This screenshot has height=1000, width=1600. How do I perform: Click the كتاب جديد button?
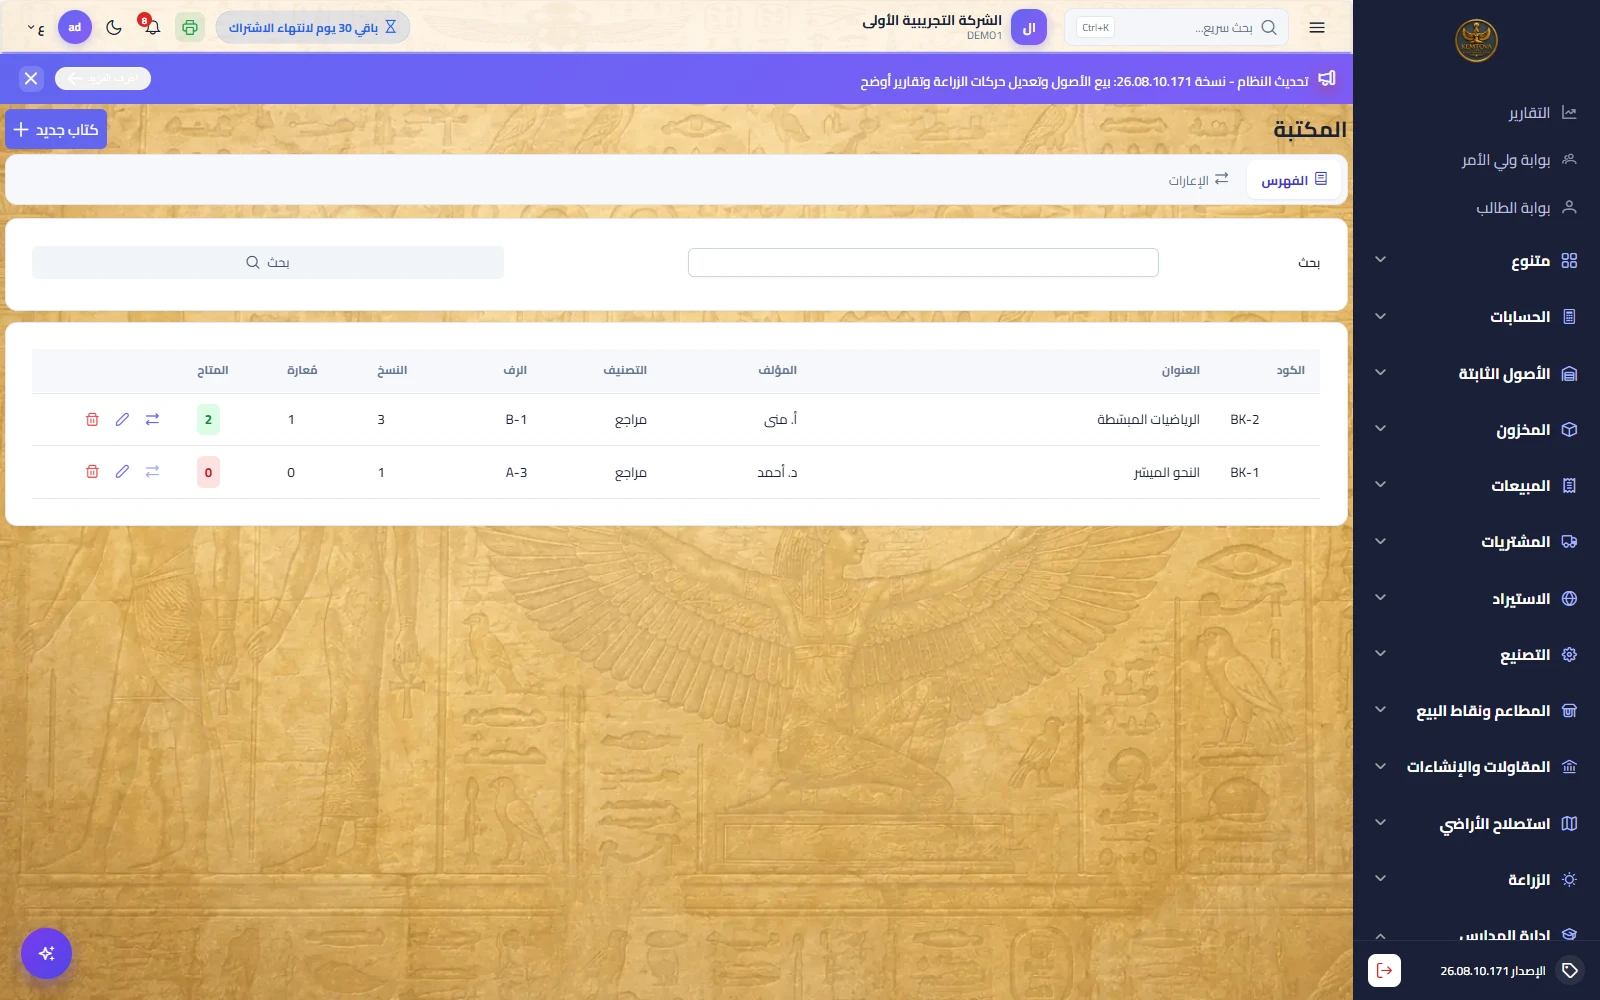[x=56, y=130]
